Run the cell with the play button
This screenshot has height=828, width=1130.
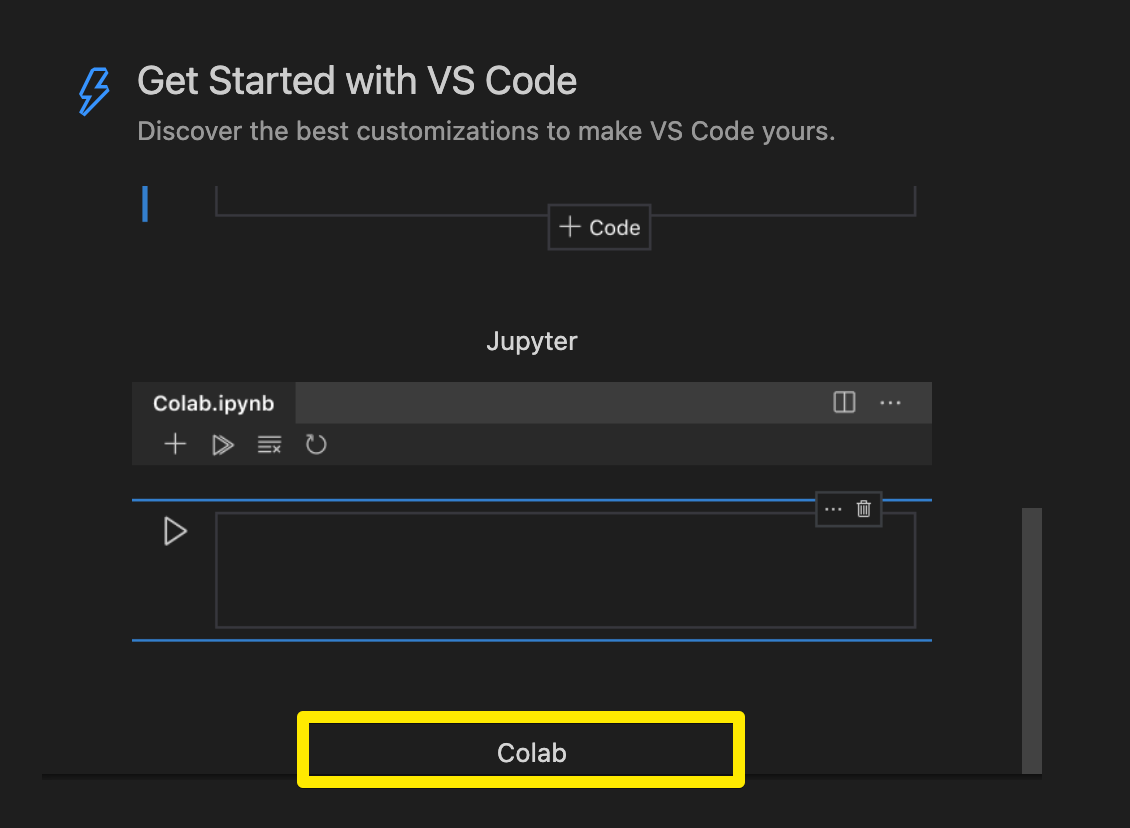(175, 531)
